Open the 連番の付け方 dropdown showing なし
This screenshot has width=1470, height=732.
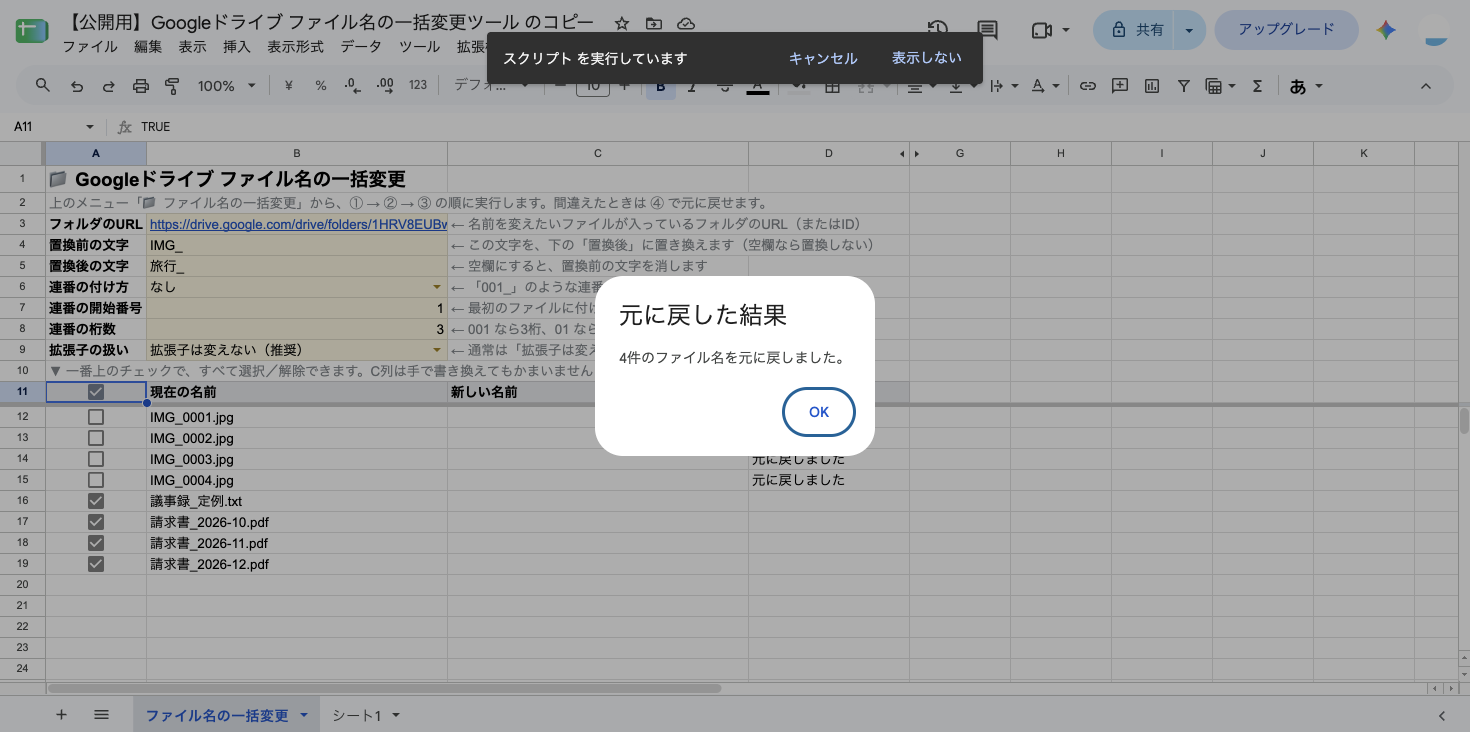pyautogui.click(x=437, y=287)
